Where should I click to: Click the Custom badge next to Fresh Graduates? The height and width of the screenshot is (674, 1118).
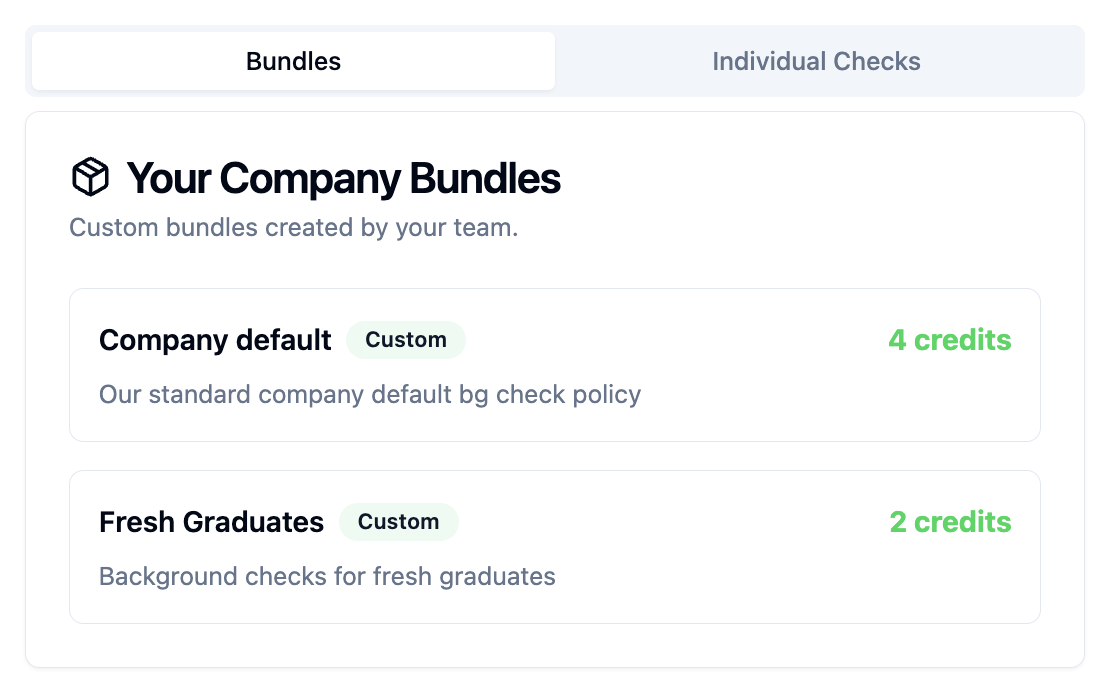[x=399, y=522]
